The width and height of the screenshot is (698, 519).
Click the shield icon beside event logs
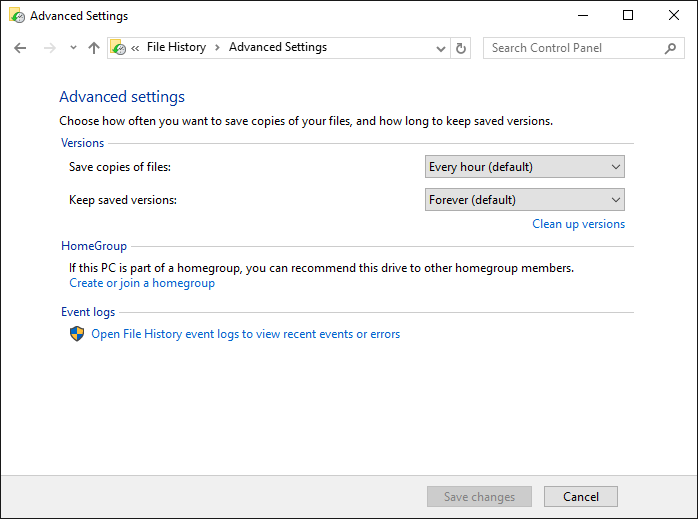pos(77,334)
